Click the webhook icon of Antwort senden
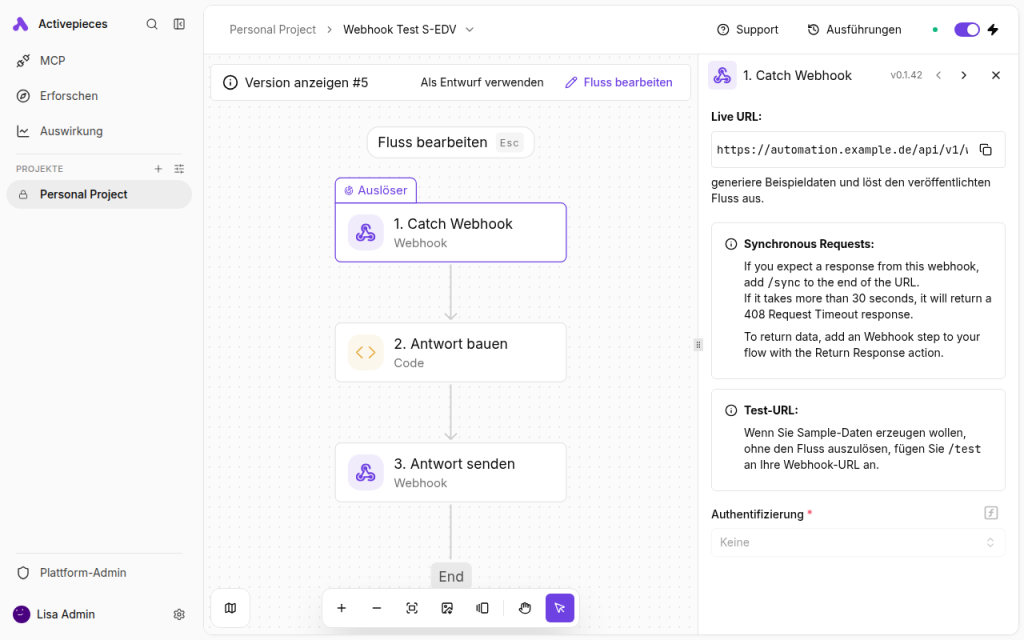 366,473
